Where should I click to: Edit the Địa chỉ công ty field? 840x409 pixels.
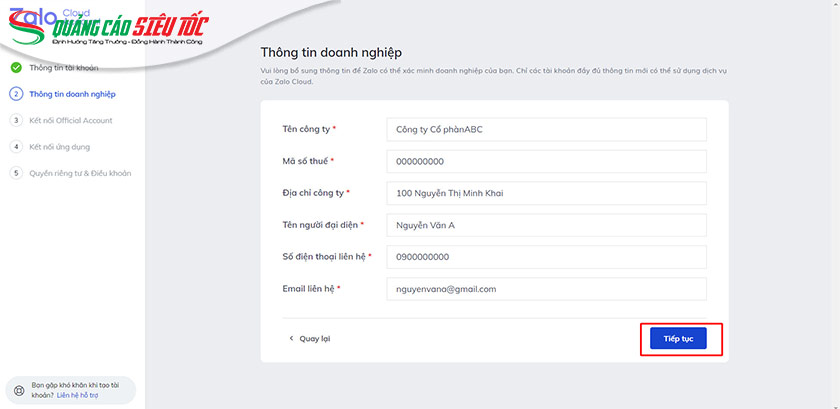click(546, 193)
